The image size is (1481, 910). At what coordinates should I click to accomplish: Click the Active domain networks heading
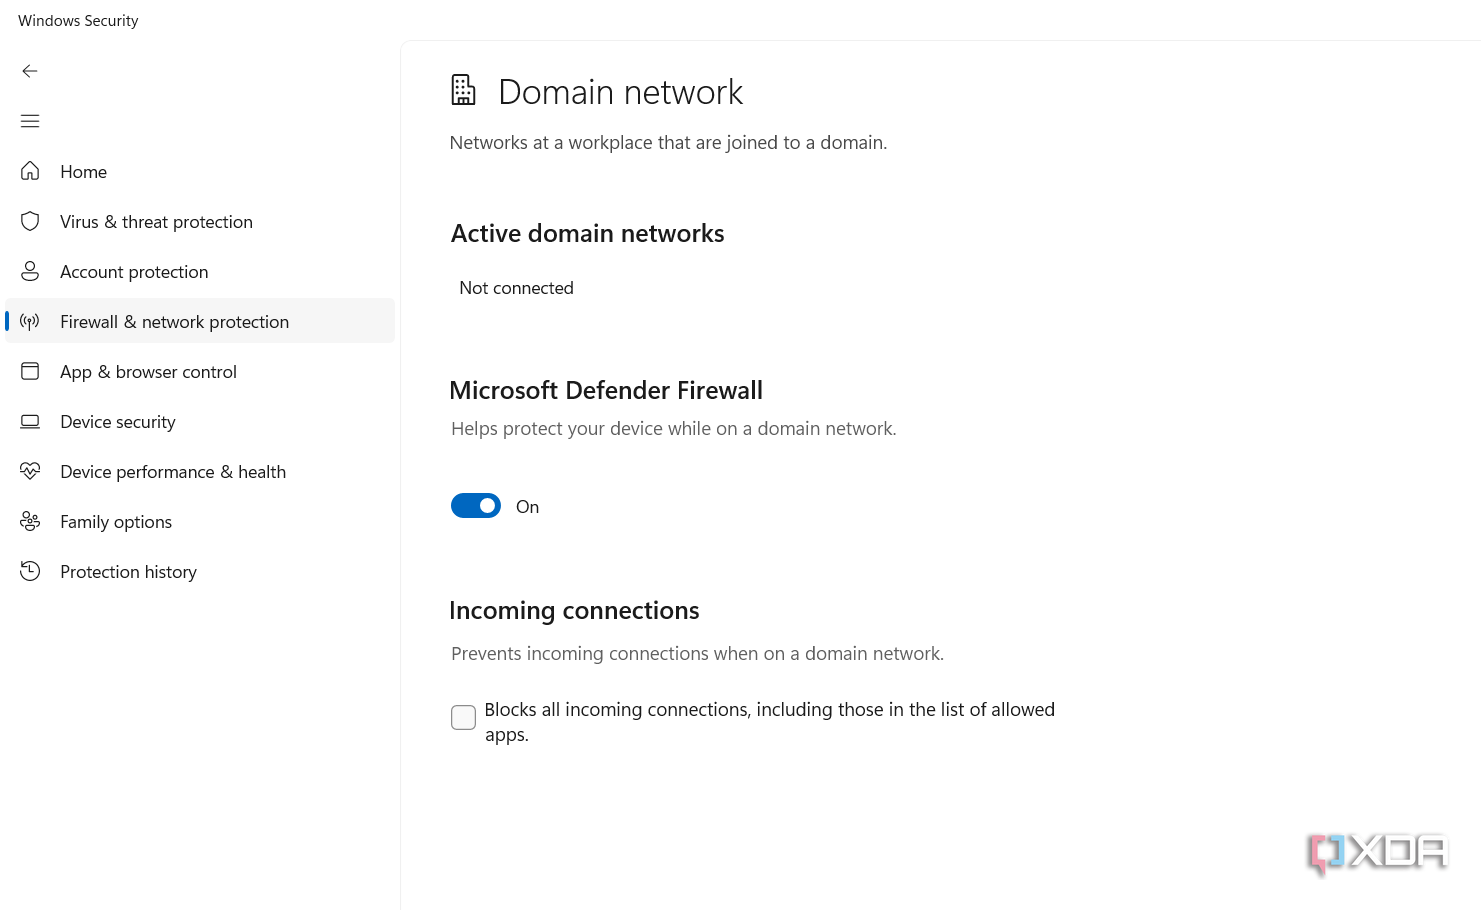[587, 233]
